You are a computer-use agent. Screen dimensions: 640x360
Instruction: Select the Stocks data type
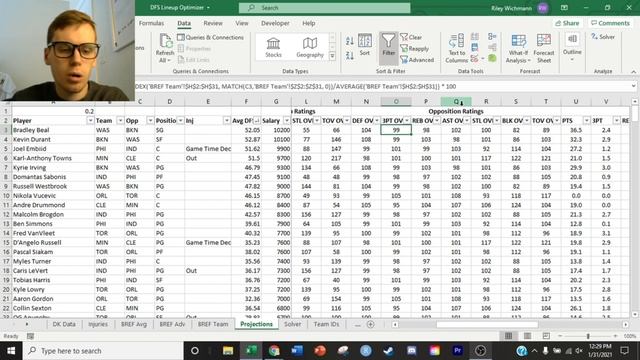tap(273, 47)
